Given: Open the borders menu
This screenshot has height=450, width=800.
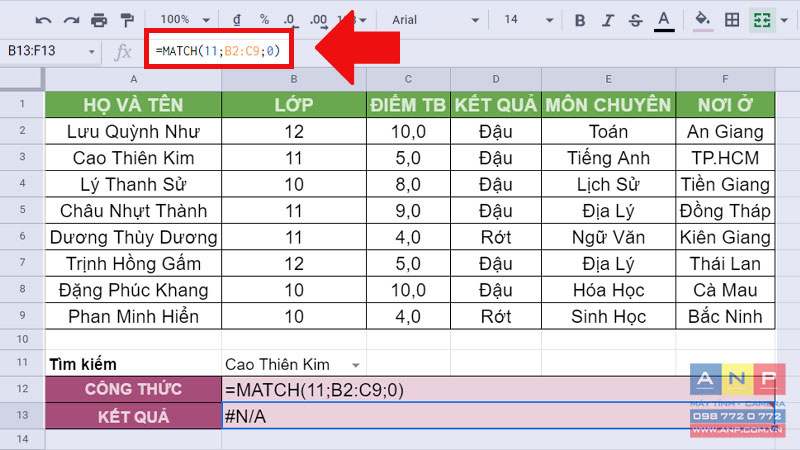Looking at the screenshot, I should click(x=732, y=20).
